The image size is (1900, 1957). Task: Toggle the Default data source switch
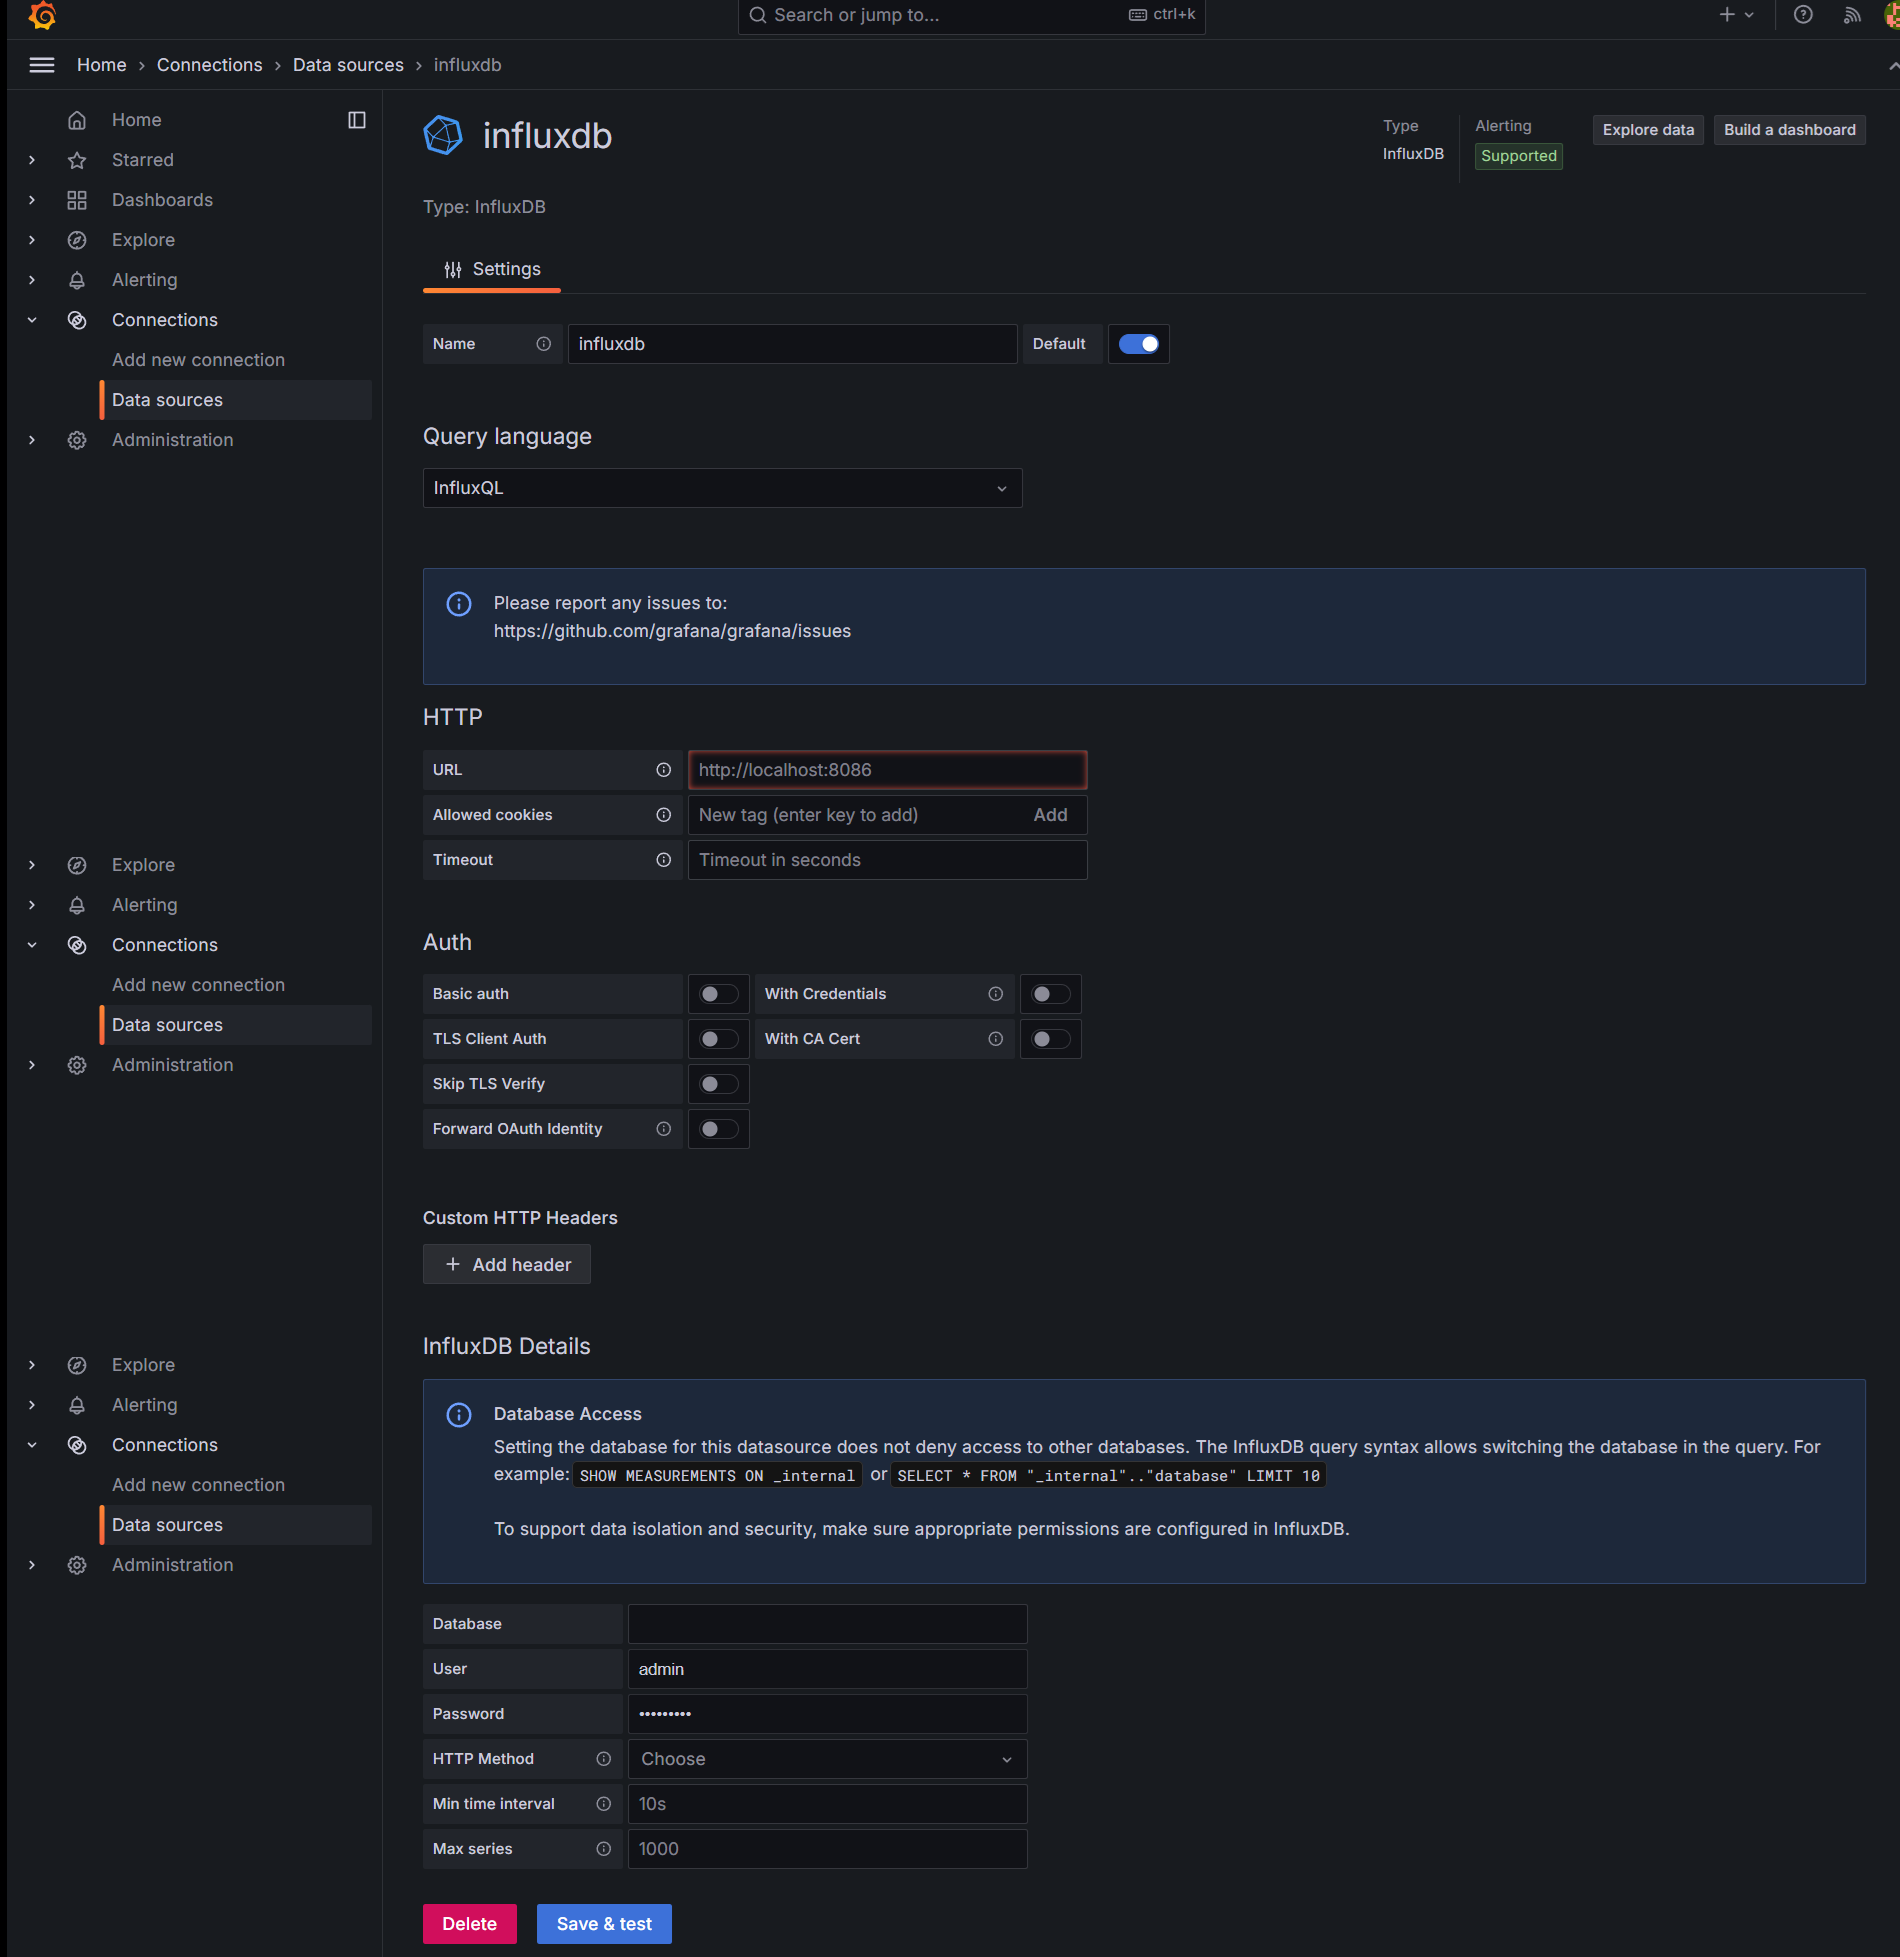1139,344
